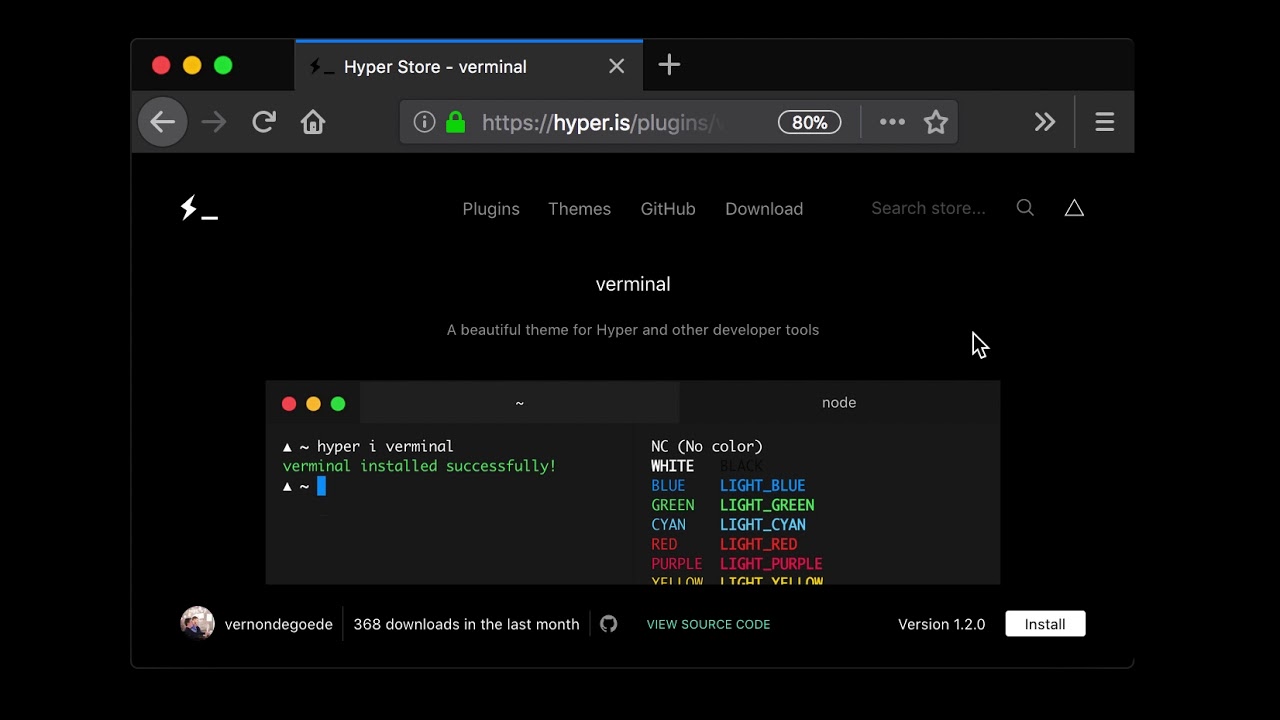The image size is (1280, 720).
Task: Reload the page with the refresh icon
Action: (x=264, y=122)
